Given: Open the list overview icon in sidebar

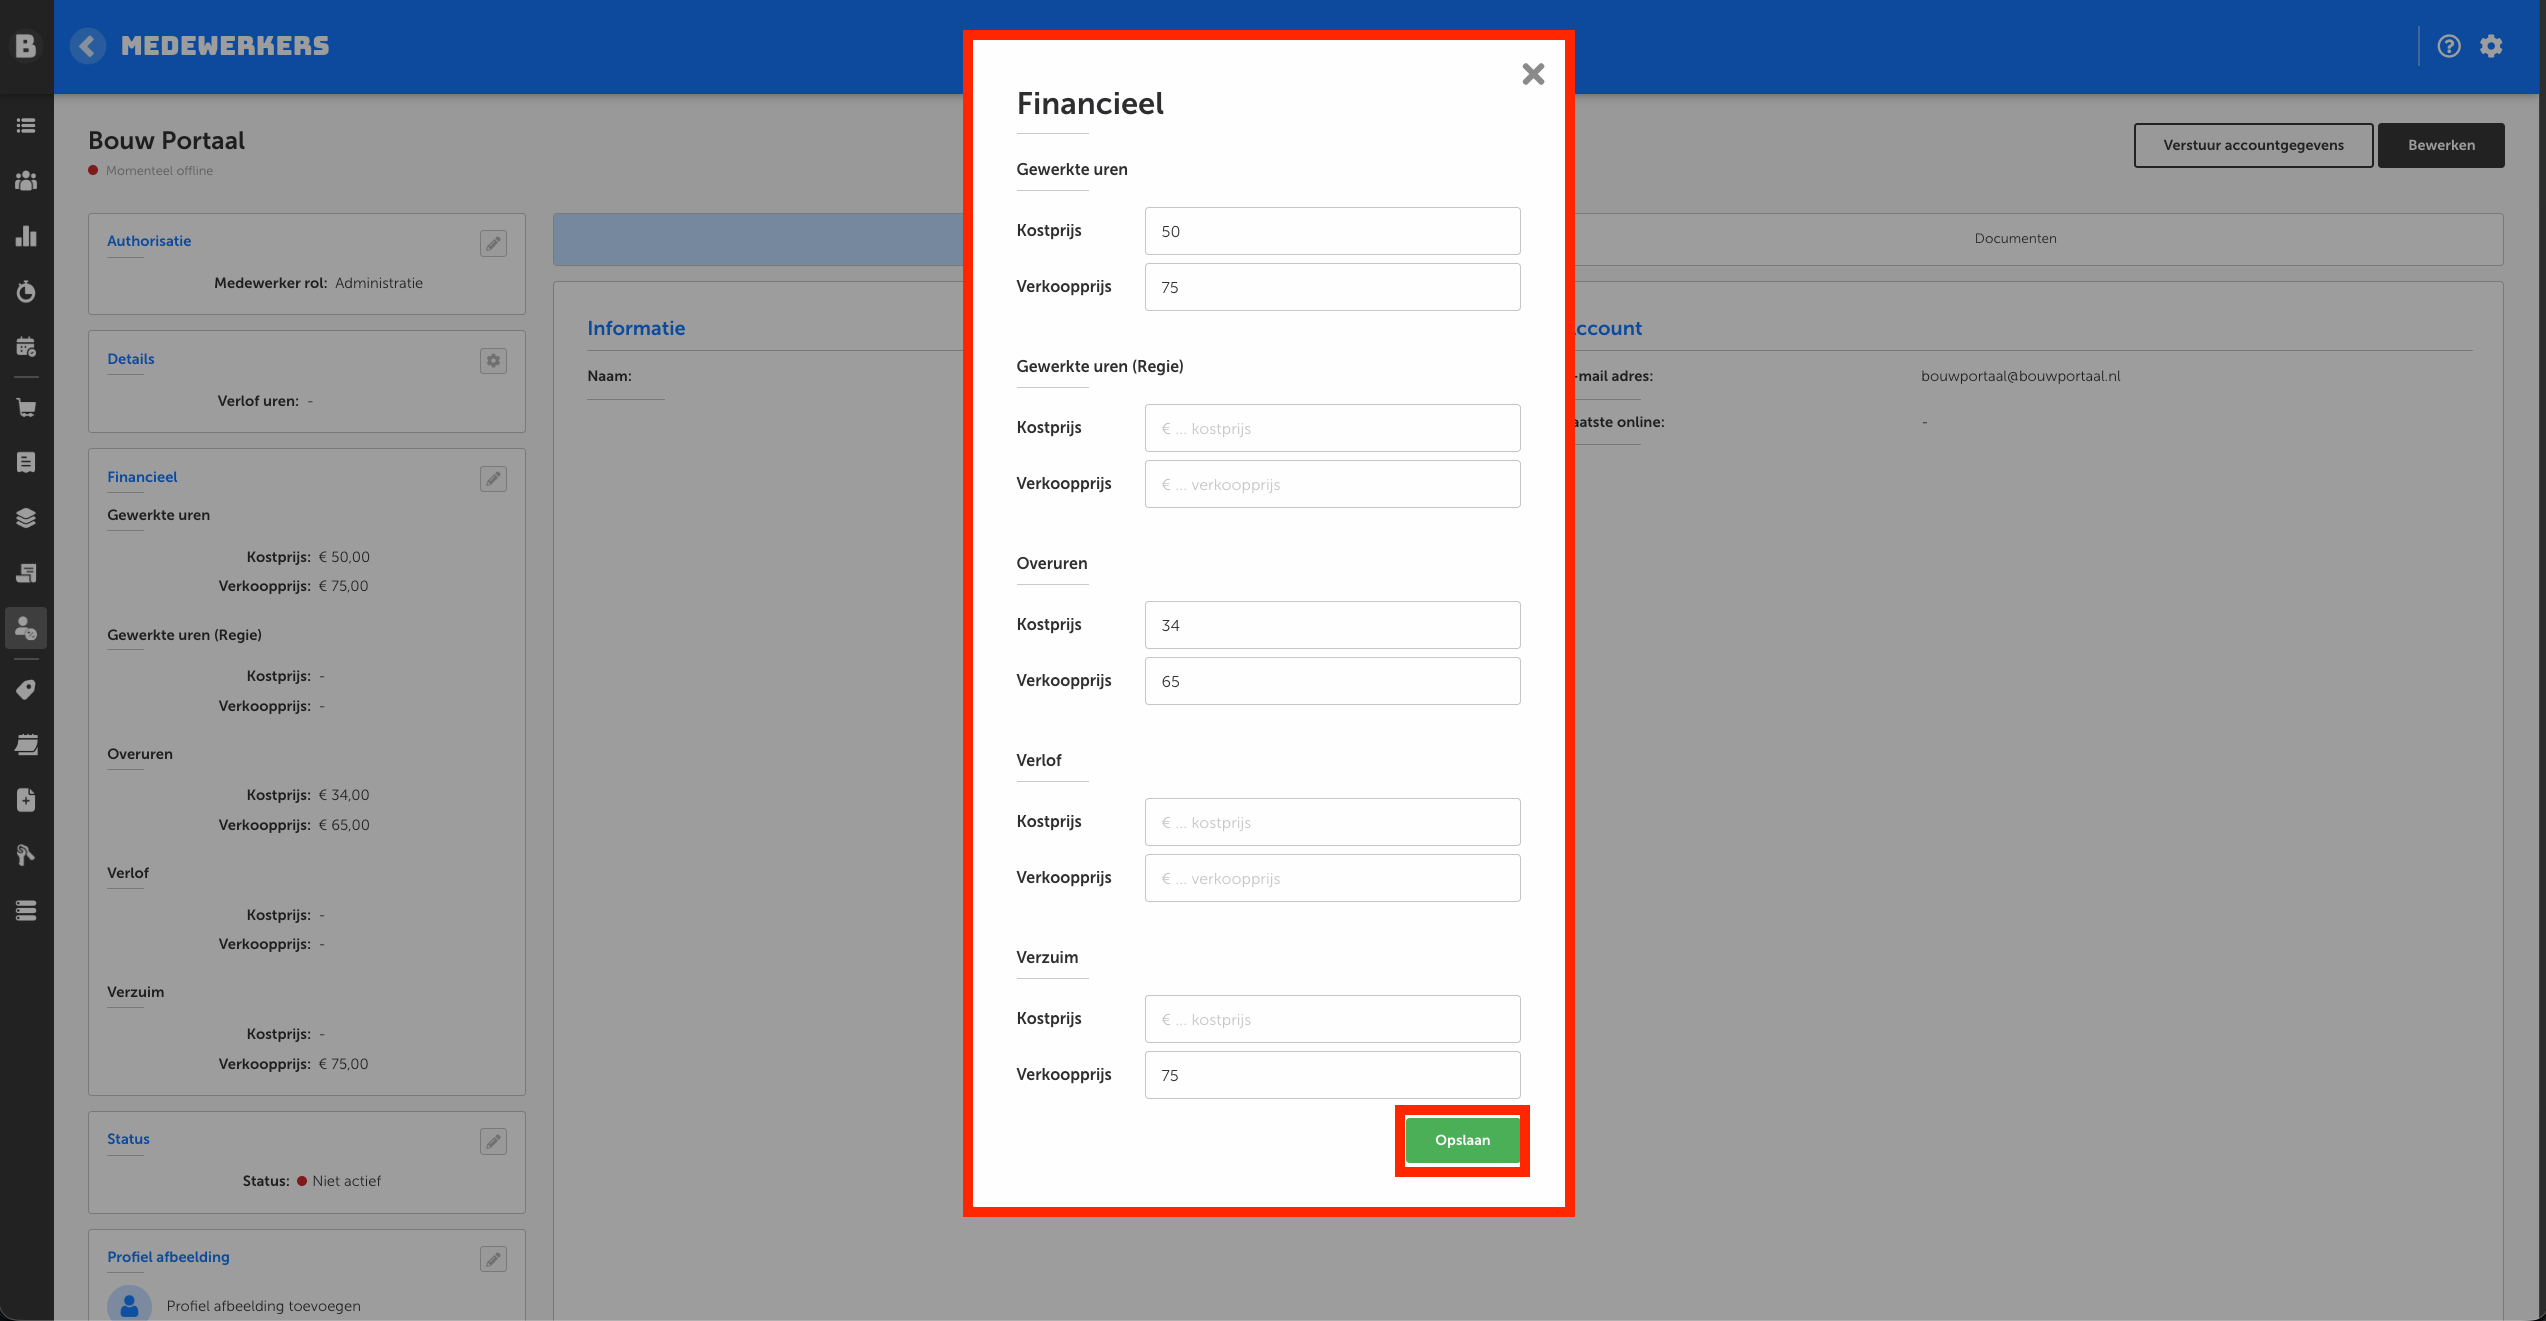Looking at the screenshot, I should [26, 126].
